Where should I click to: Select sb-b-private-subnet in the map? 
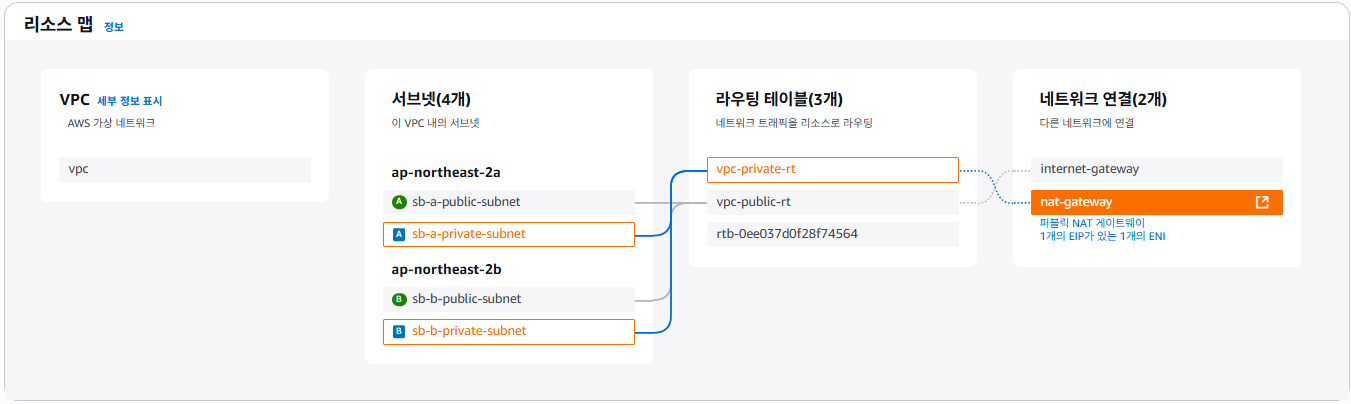(509, 331)
